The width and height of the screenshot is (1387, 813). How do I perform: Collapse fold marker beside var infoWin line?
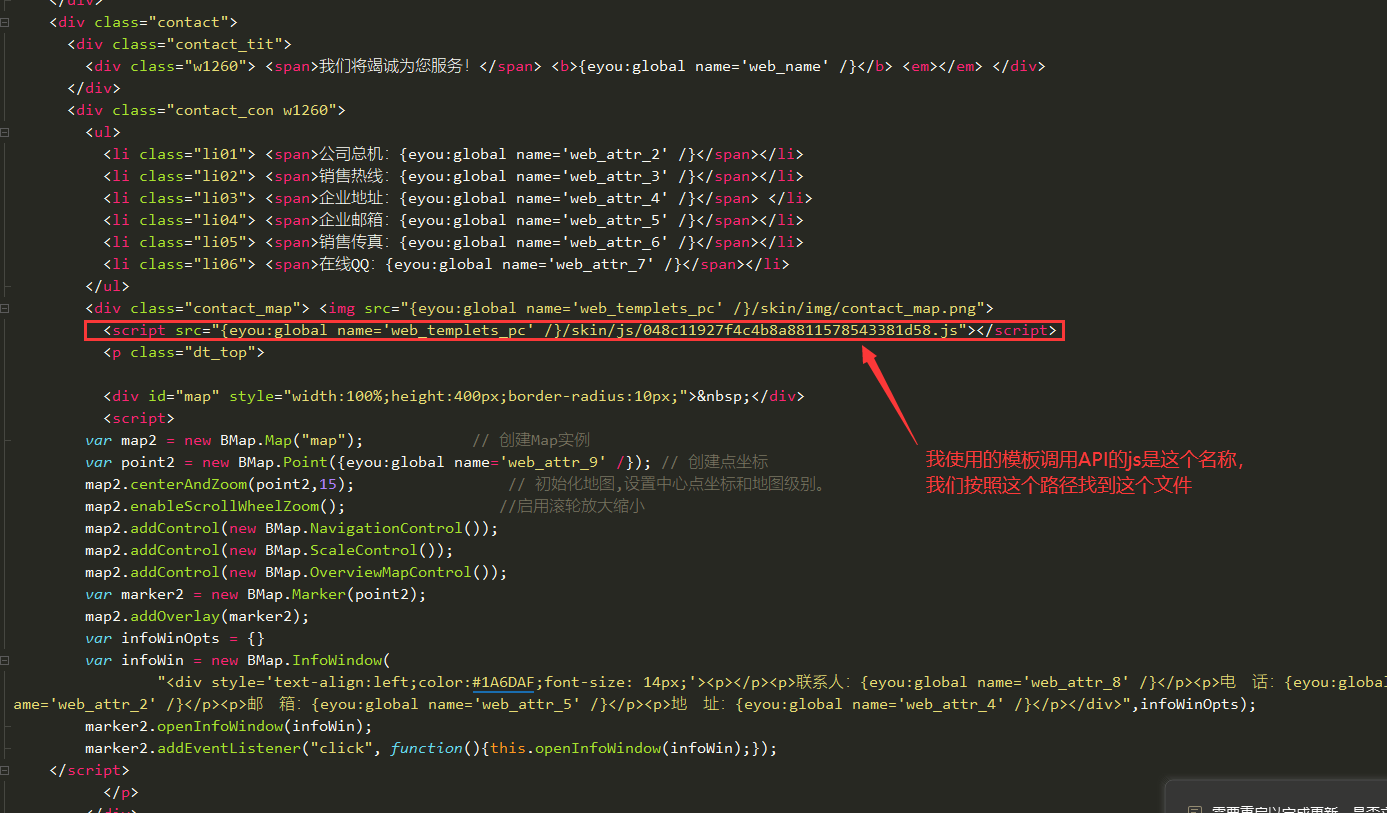[x=6, y=660]
